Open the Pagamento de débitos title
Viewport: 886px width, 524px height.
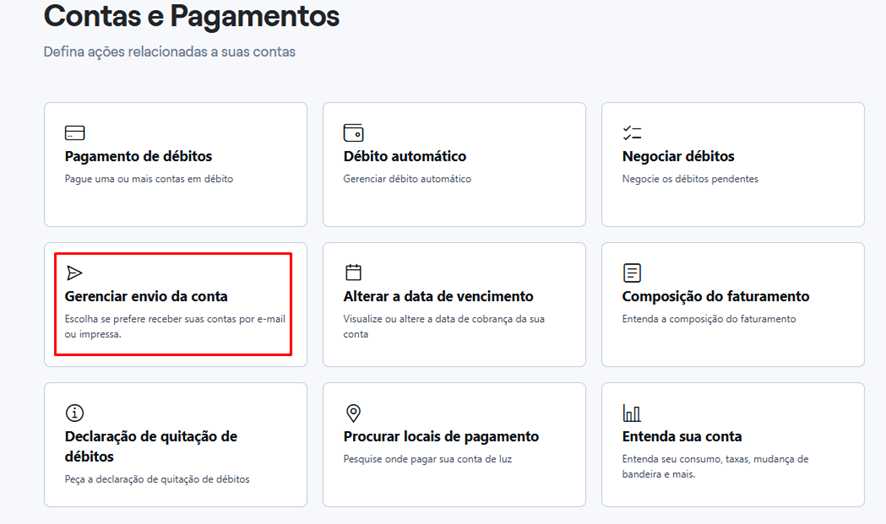(x=138, y=156)
